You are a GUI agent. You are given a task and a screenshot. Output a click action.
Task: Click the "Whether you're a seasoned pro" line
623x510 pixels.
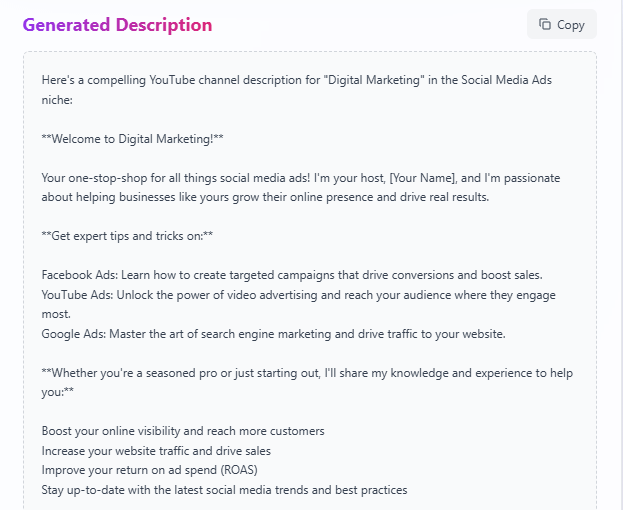(307, 373)
